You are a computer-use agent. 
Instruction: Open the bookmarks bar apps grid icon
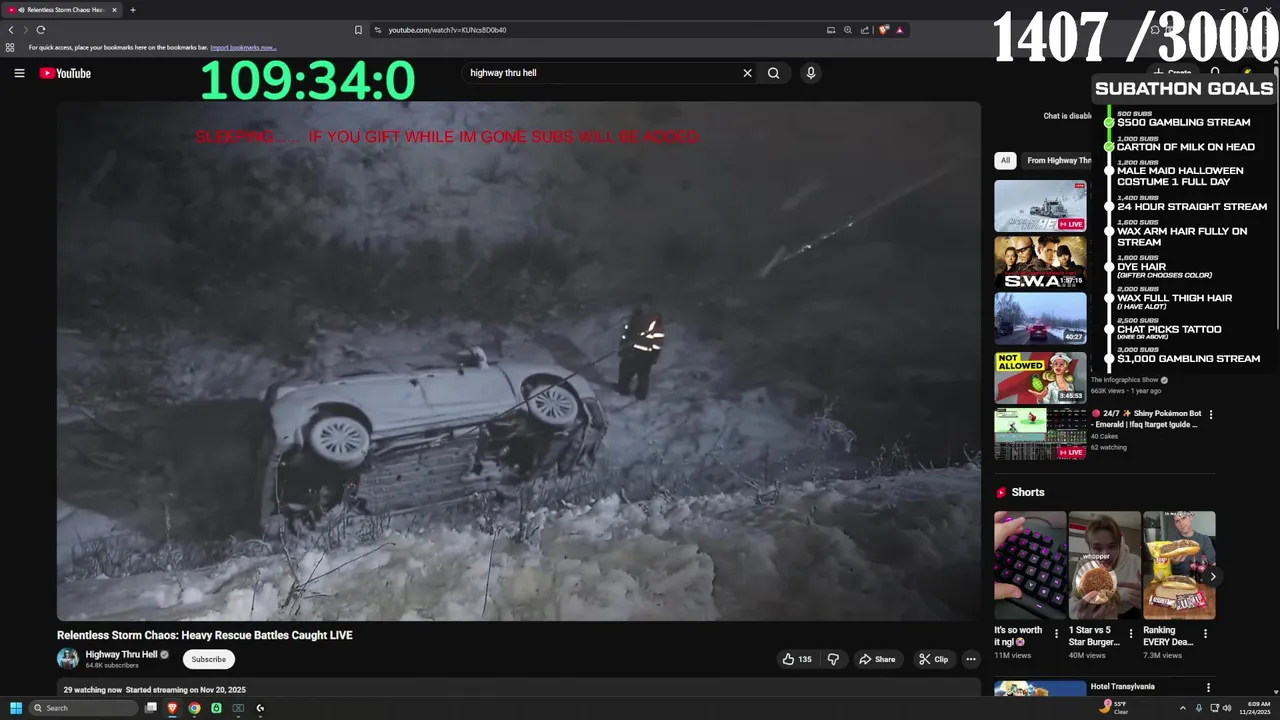point(10,47)
